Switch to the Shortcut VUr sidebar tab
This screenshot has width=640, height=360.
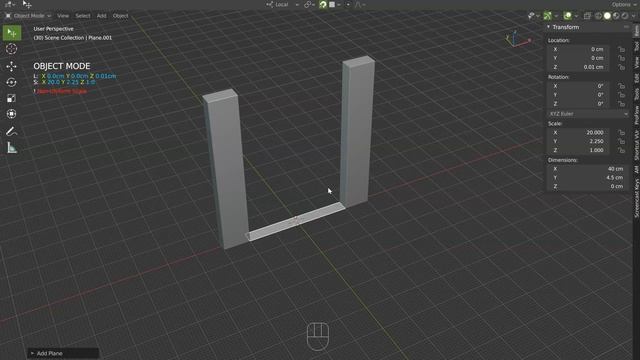636,145
